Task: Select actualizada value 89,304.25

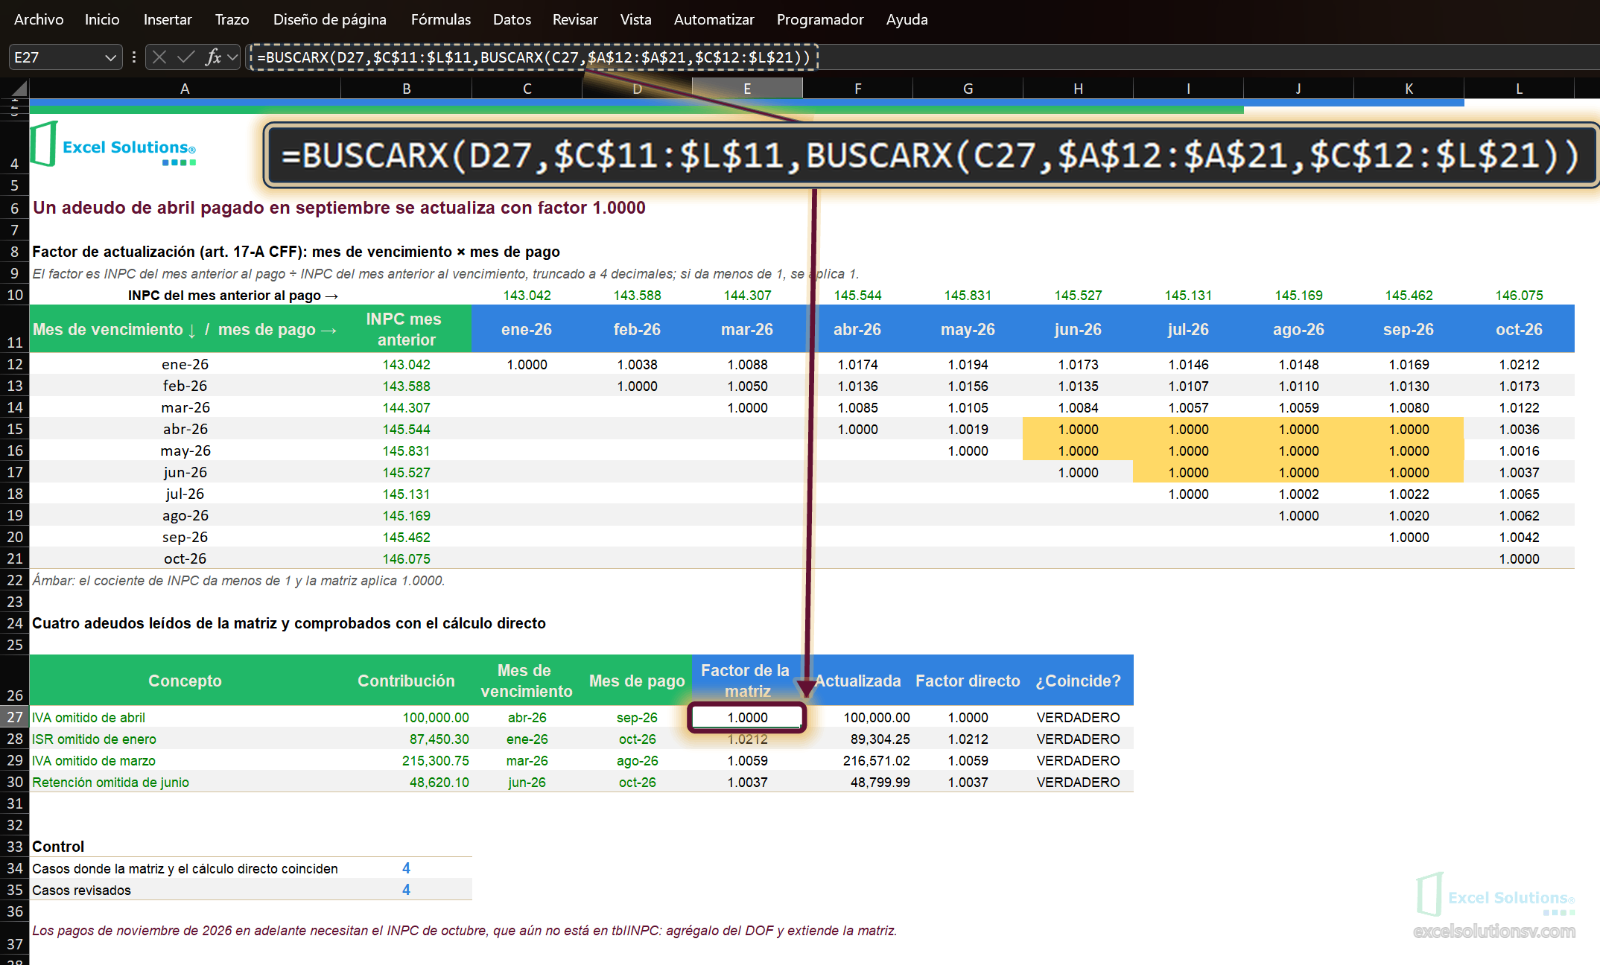Action: click(x=858, y=739)
